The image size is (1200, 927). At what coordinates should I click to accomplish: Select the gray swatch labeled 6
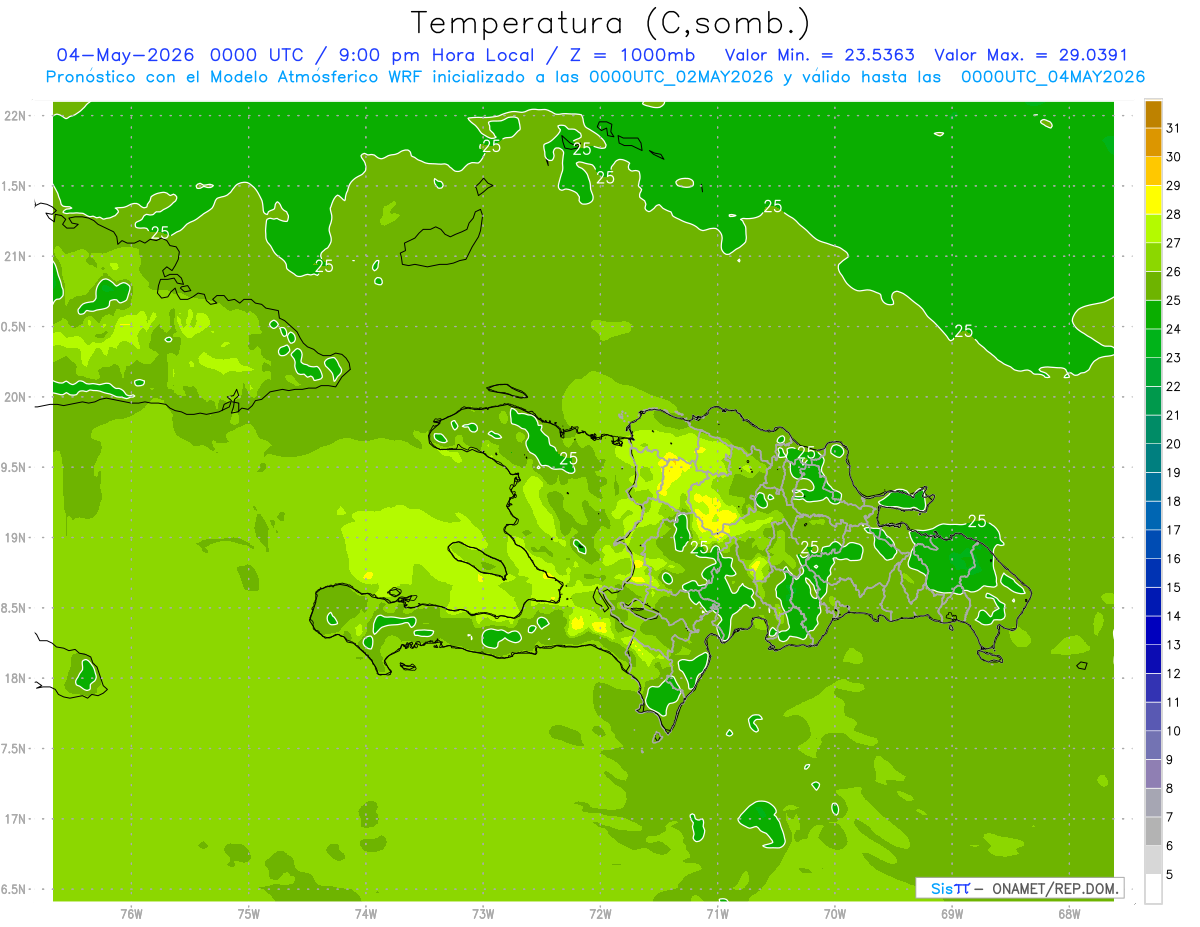[x=1153, y=832]
